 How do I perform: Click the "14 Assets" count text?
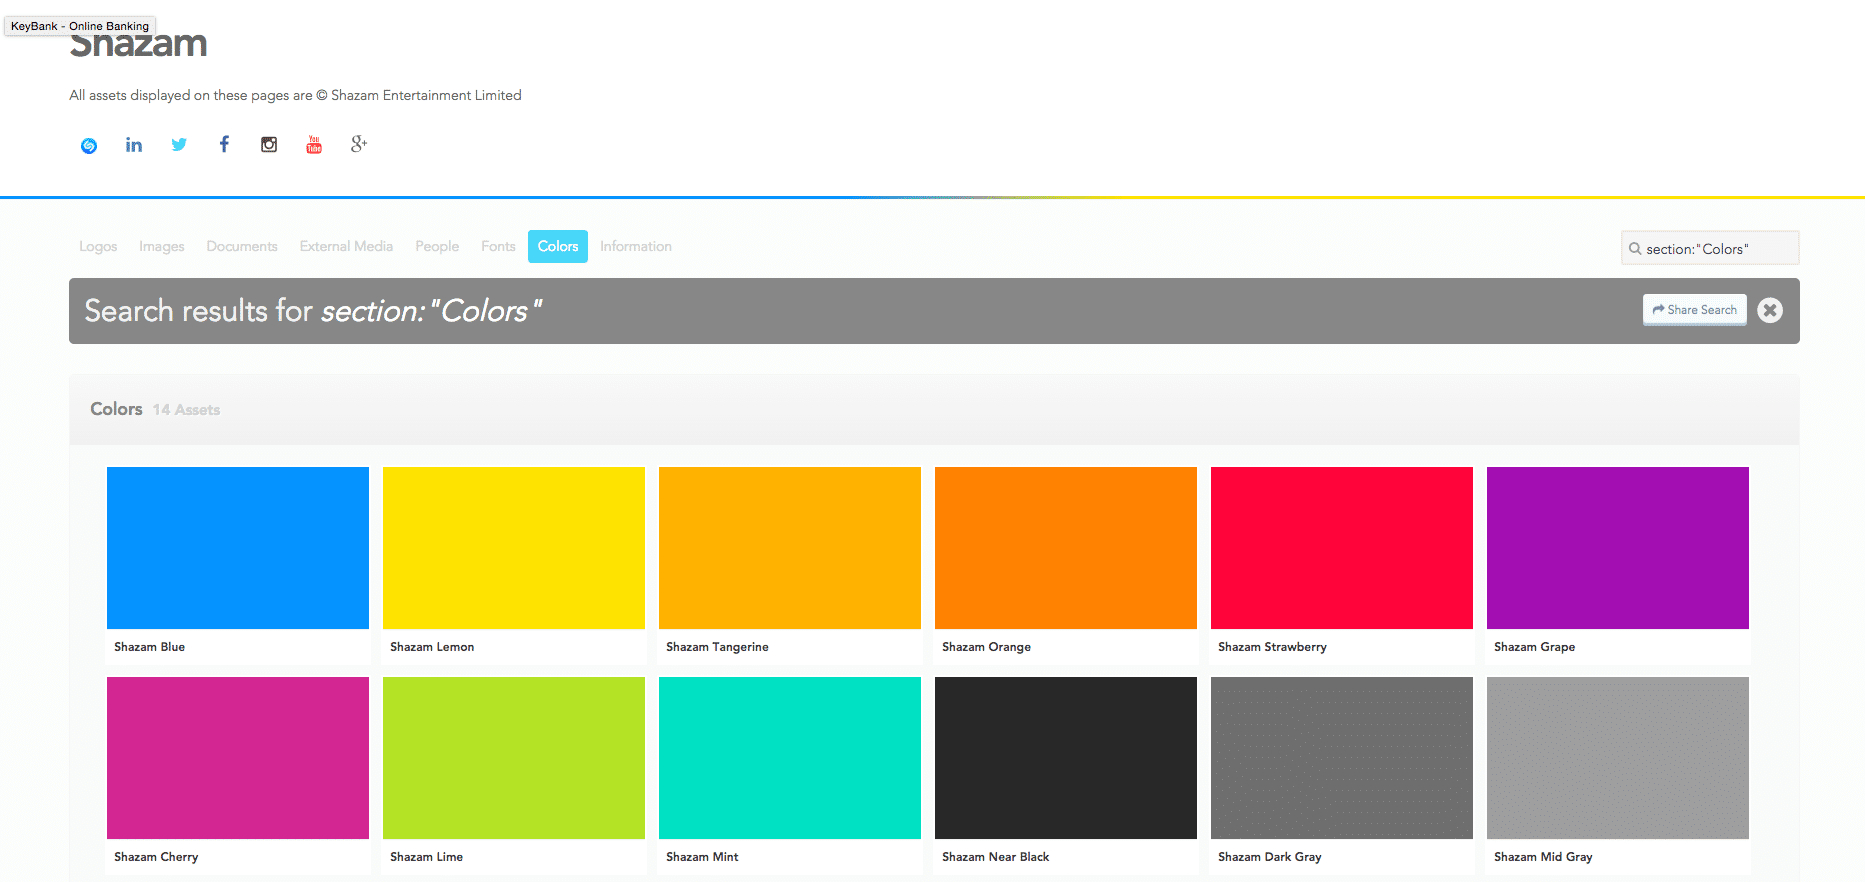pos(186,410)
